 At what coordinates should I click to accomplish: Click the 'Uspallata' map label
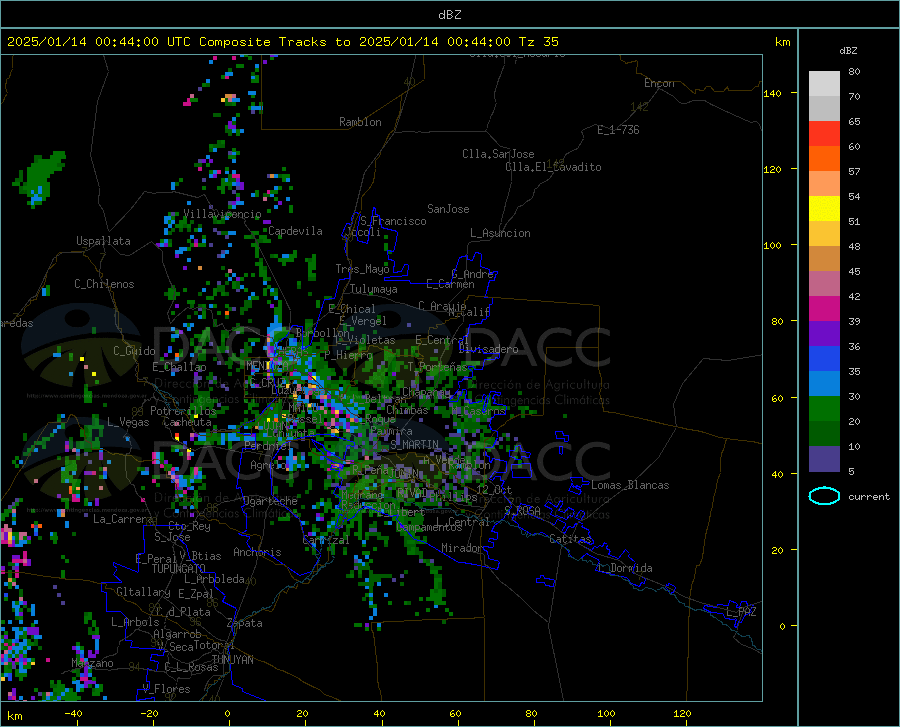pos(103,241)
